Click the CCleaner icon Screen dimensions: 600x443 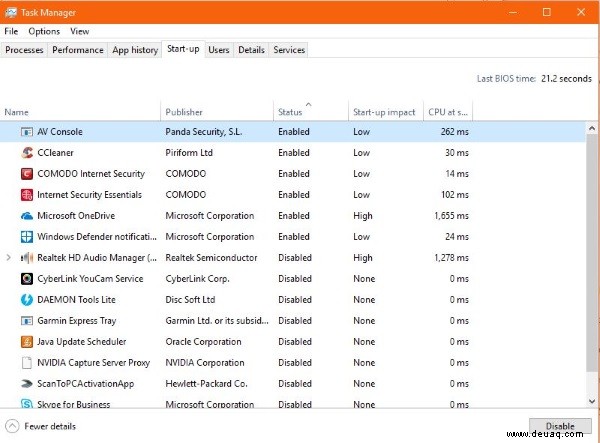[26, 153]
